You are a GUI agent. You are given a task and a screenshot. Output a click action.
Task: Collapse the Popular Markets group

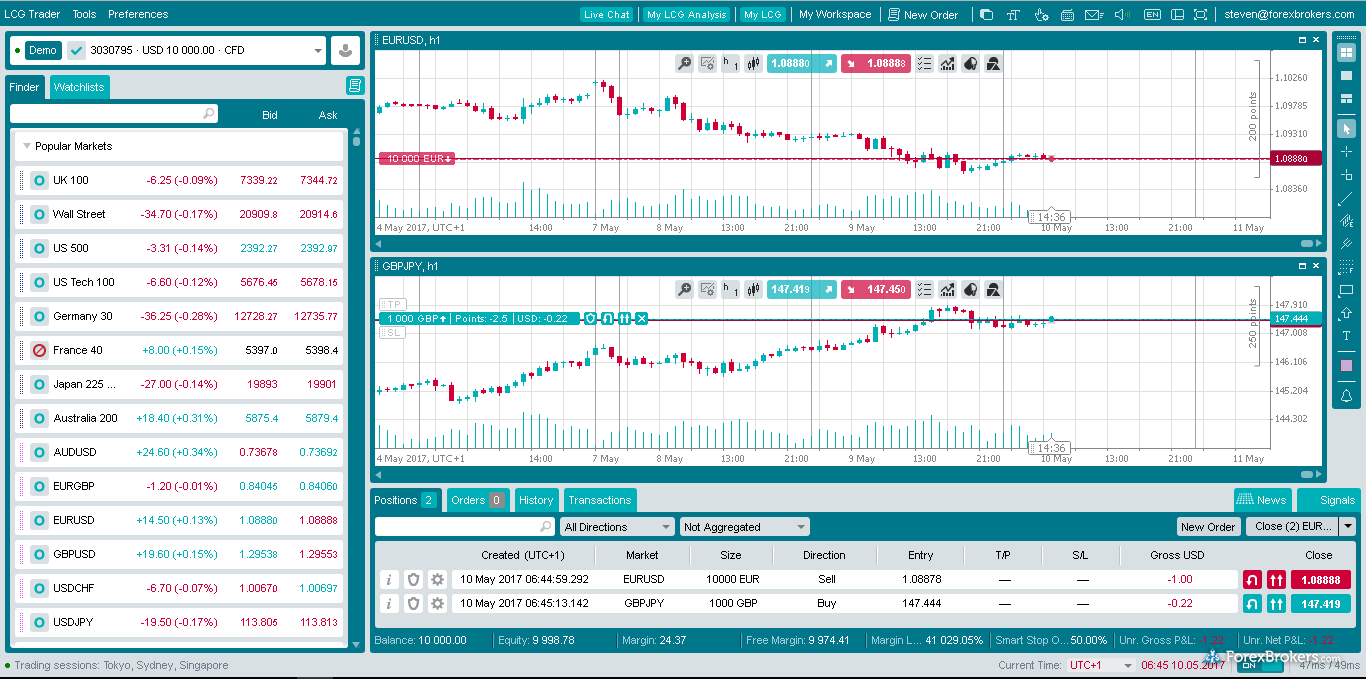point(27,146)
